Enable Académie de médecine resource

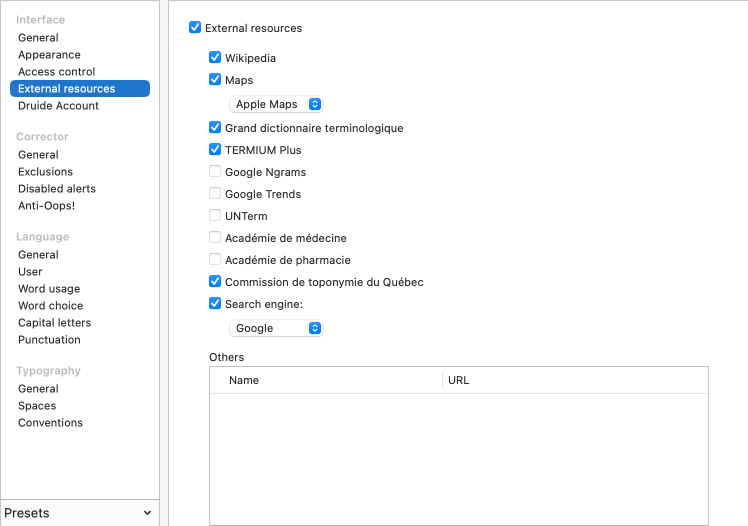coord(215,238)
